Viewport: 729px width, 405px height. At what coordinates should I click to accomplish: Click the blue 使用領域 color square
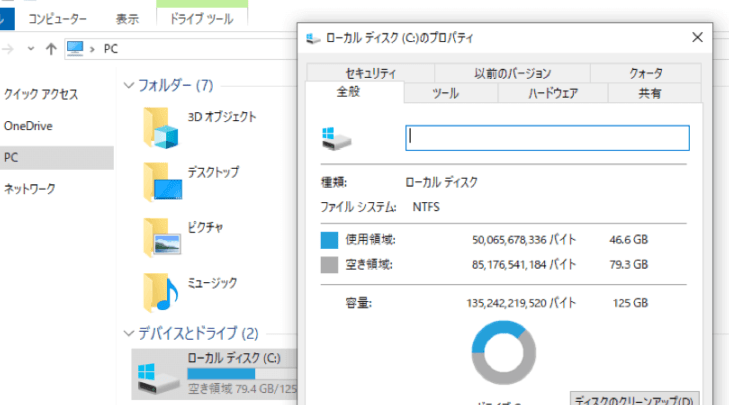click(329, 240)
